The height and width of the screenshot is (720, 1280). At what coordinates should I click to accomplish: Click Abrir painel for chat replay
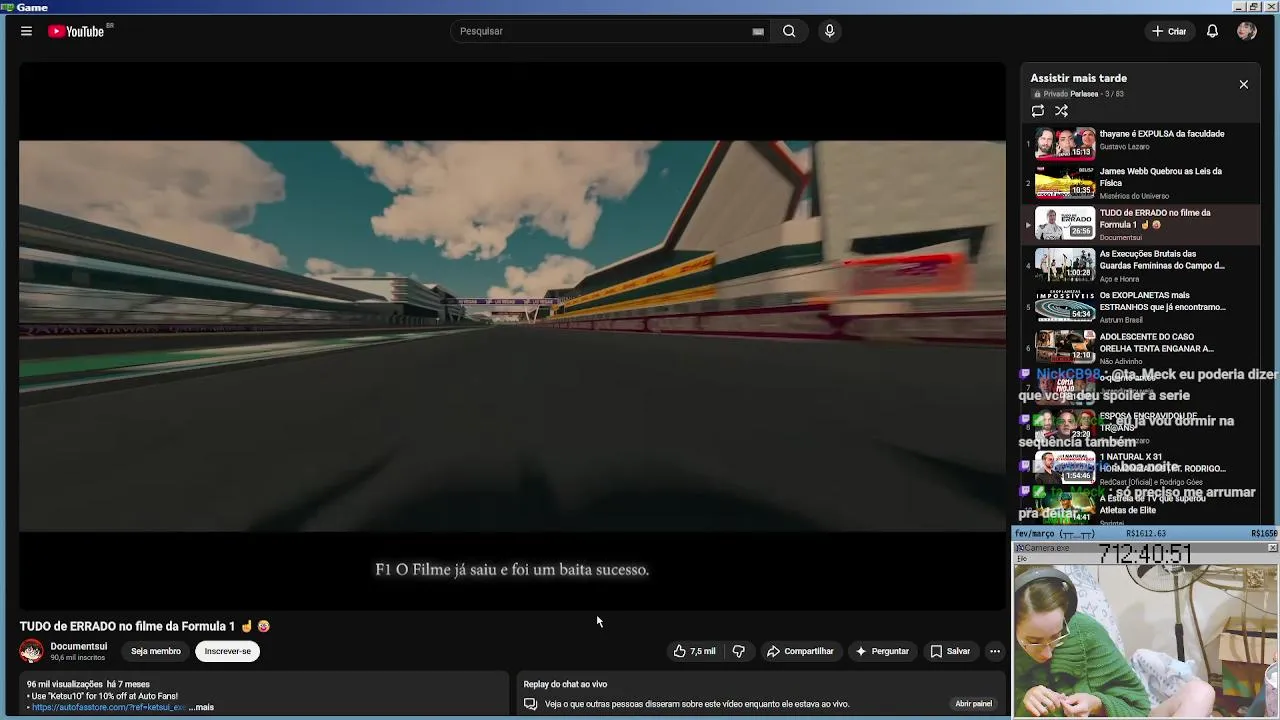click(x=973, y=704)
